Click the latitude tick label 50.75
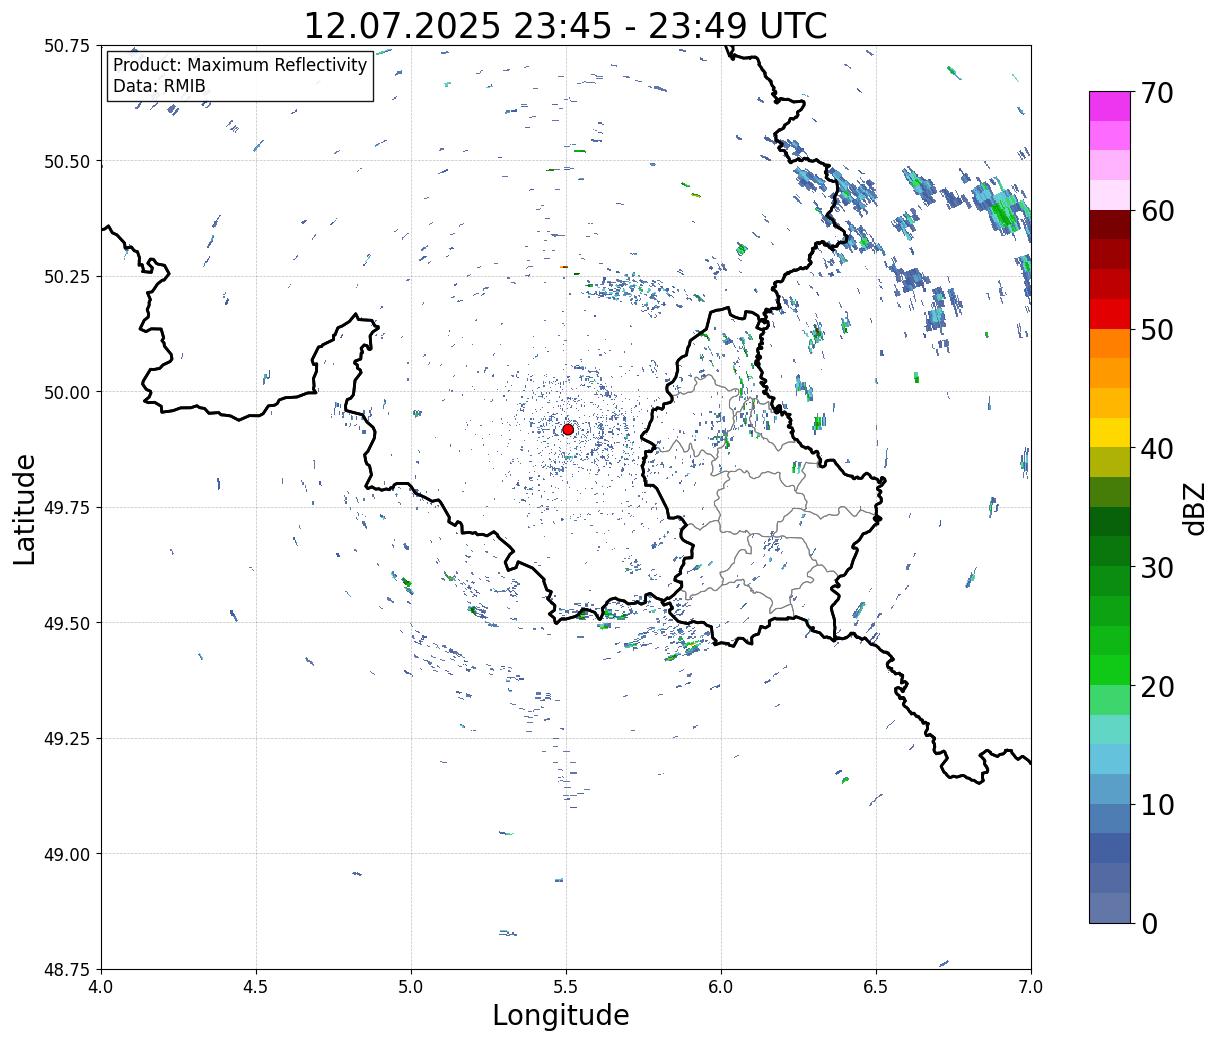Screen dimensions: 1219x1040 click(66, 46)
